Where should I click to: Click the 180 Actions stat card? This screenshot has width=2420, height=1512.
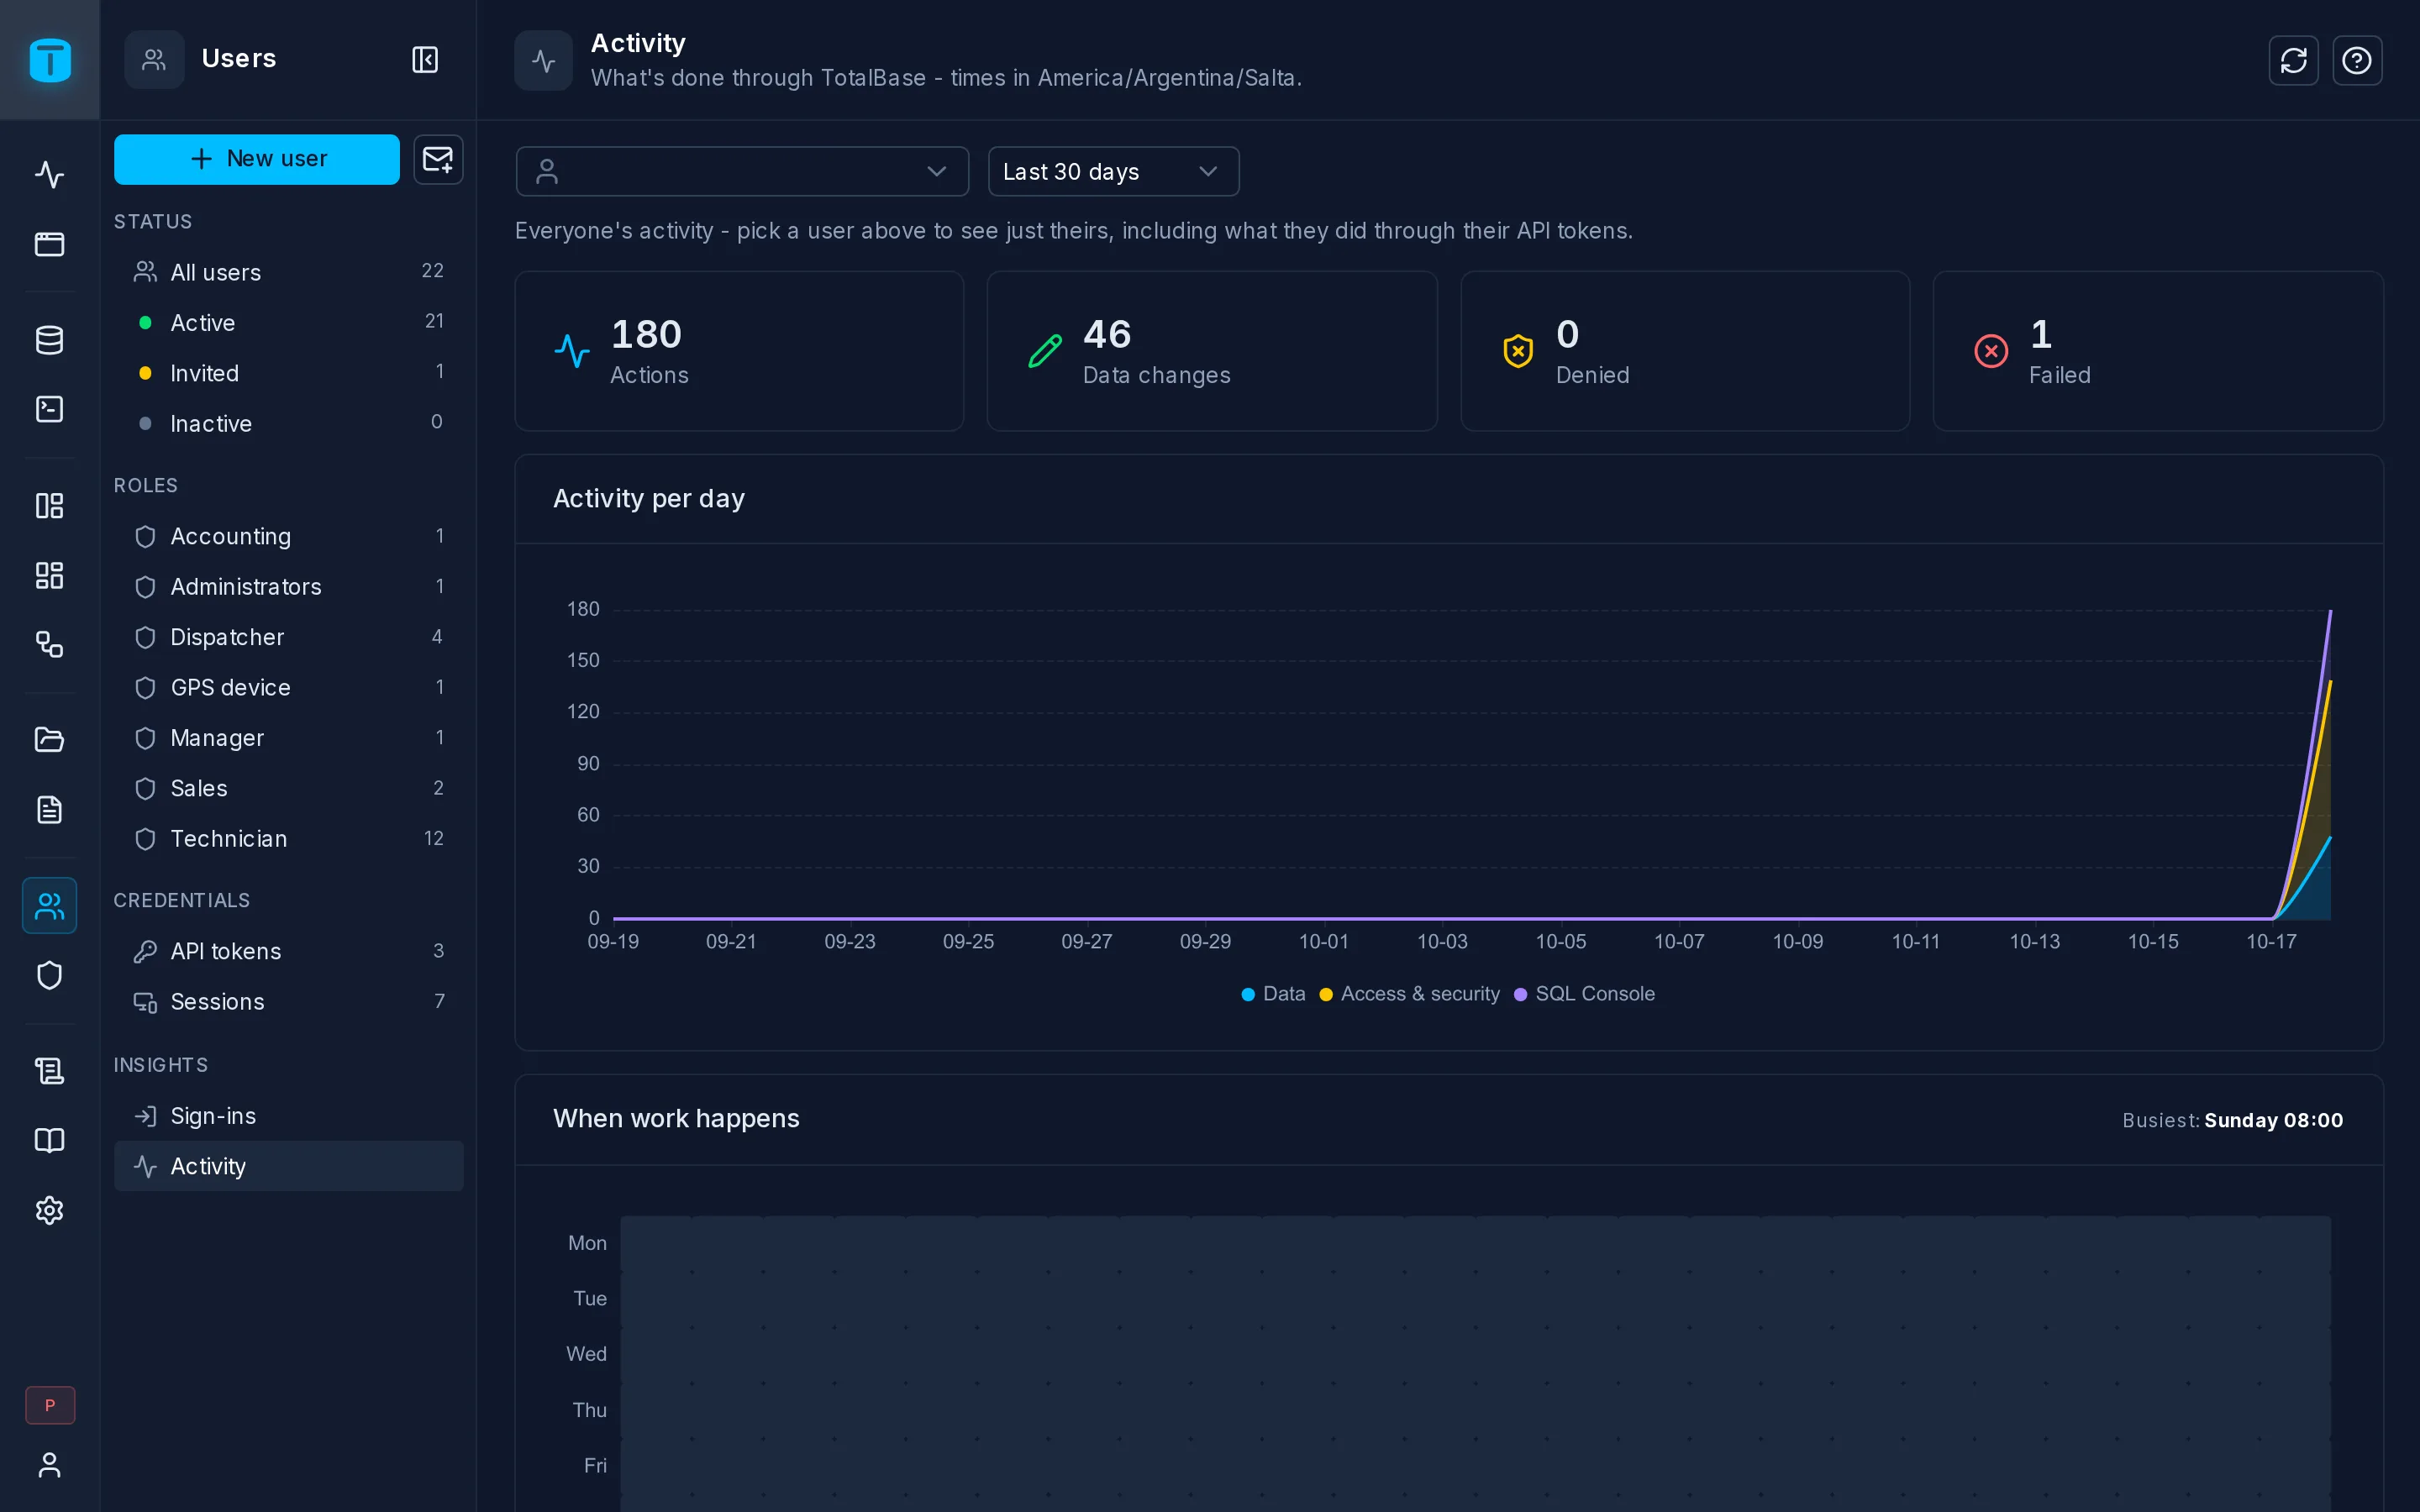(x=739, y=351)
